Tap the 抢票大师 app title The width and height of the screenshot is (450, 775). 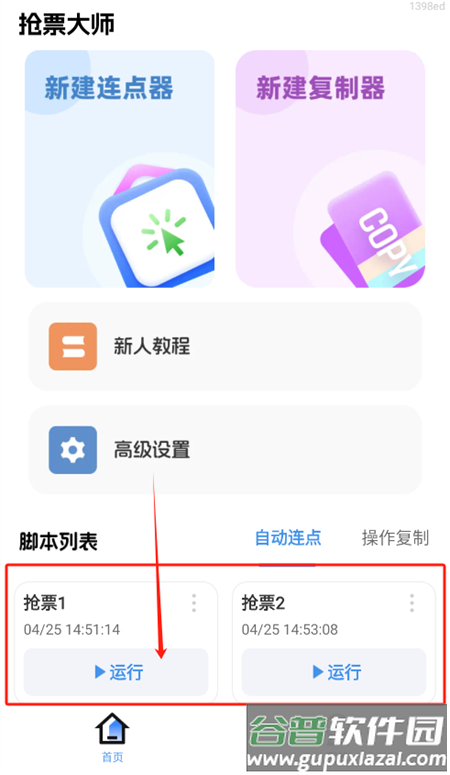click(x=67, y=24)
